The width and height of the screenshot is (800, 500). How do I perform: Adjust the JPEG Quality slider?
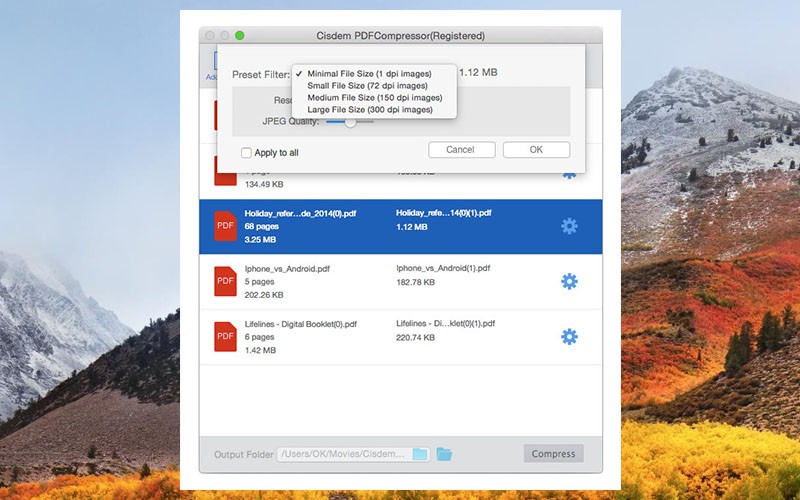[350, 122]
